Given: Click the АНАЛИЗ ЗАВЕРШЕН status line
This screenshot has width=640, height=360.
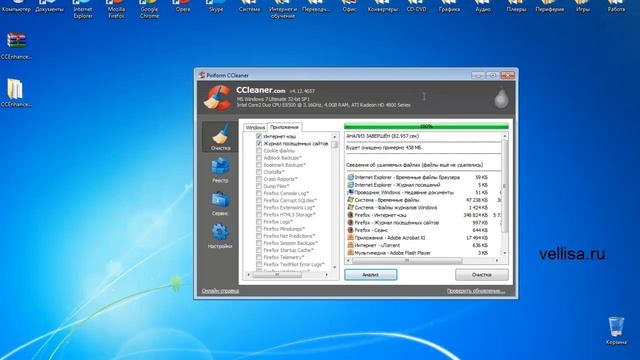Looking at the screenshot, I should click(x=382, y=136).
